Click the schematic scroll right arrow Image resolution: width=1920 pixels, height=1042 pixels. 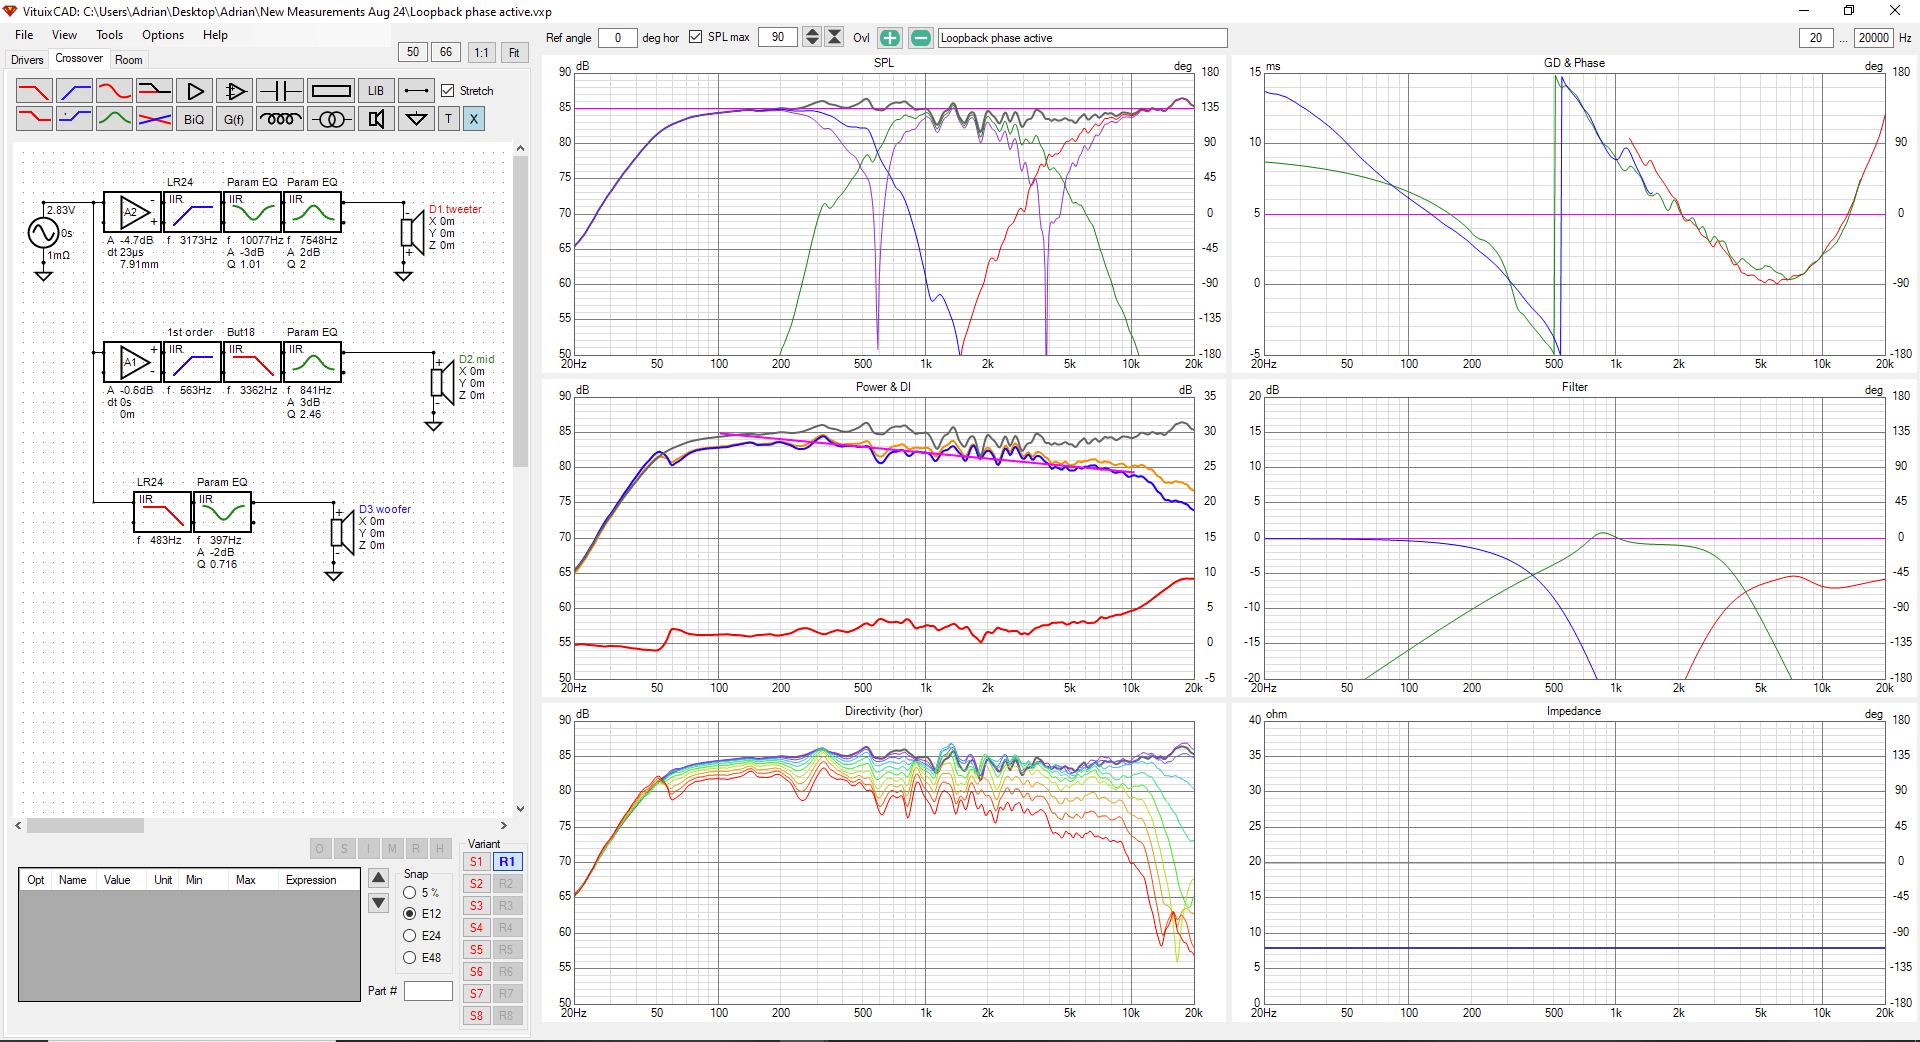pyautogui.click(x=503, y=826)
